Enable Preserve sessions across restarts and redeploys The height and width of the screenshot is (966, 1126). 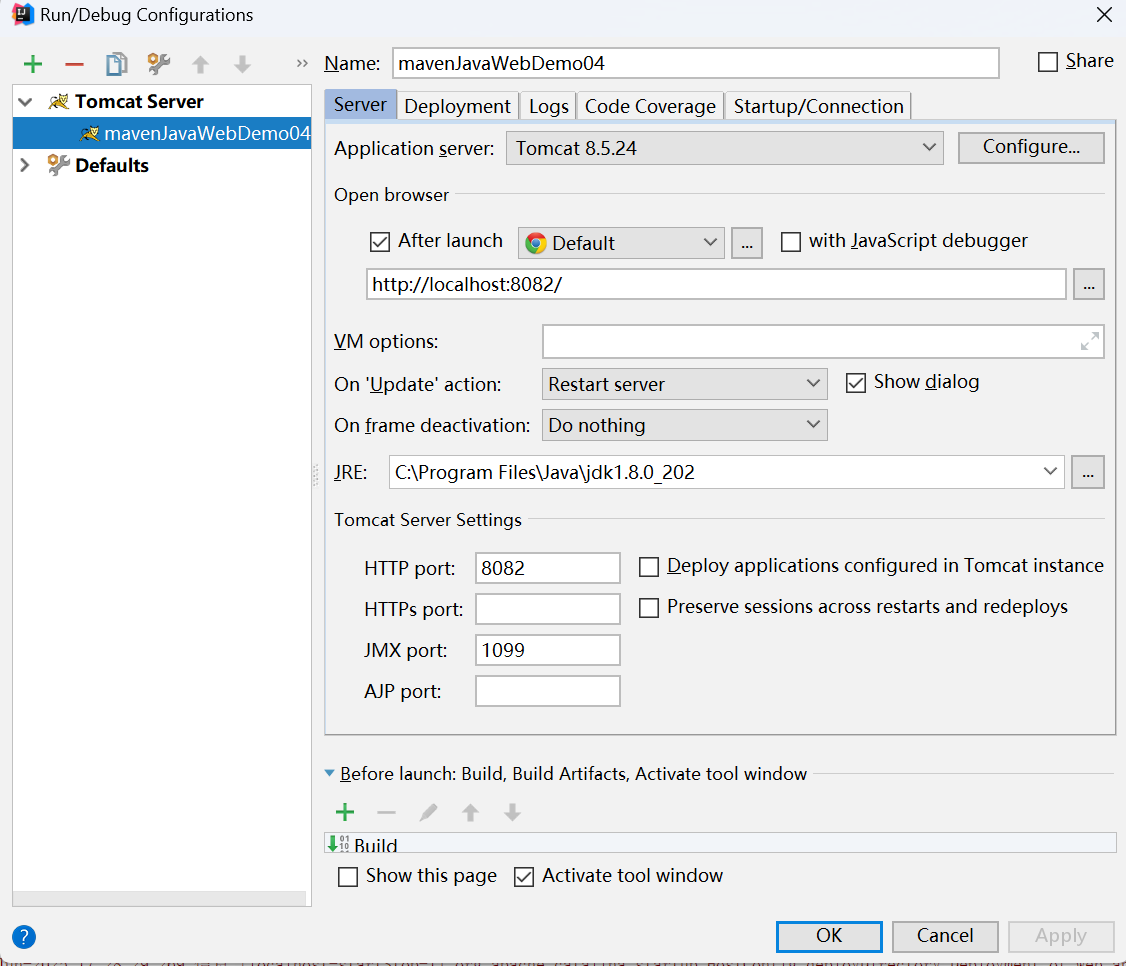[x=648, y=608]
